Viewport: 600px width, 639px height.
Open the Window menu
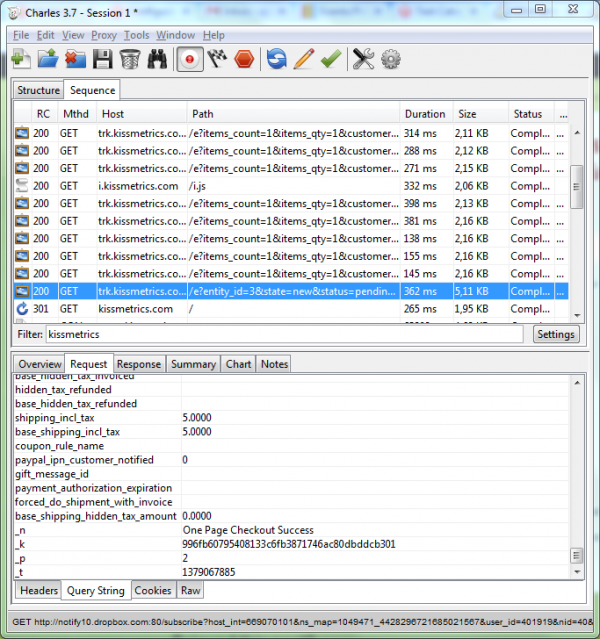point(175,35)
